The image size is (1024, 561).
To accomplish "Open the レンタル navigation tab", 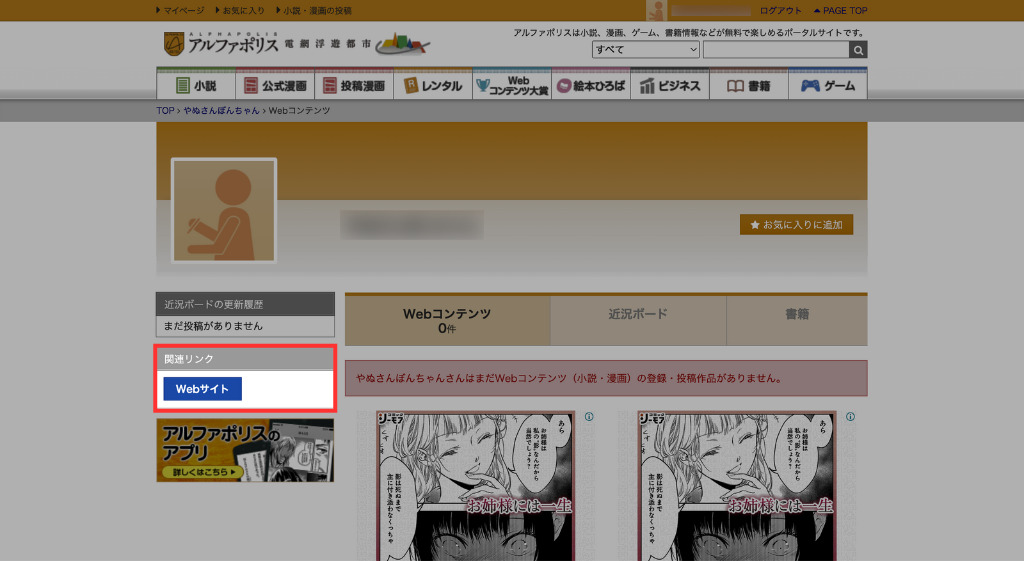I will click(x=433, y=85).
